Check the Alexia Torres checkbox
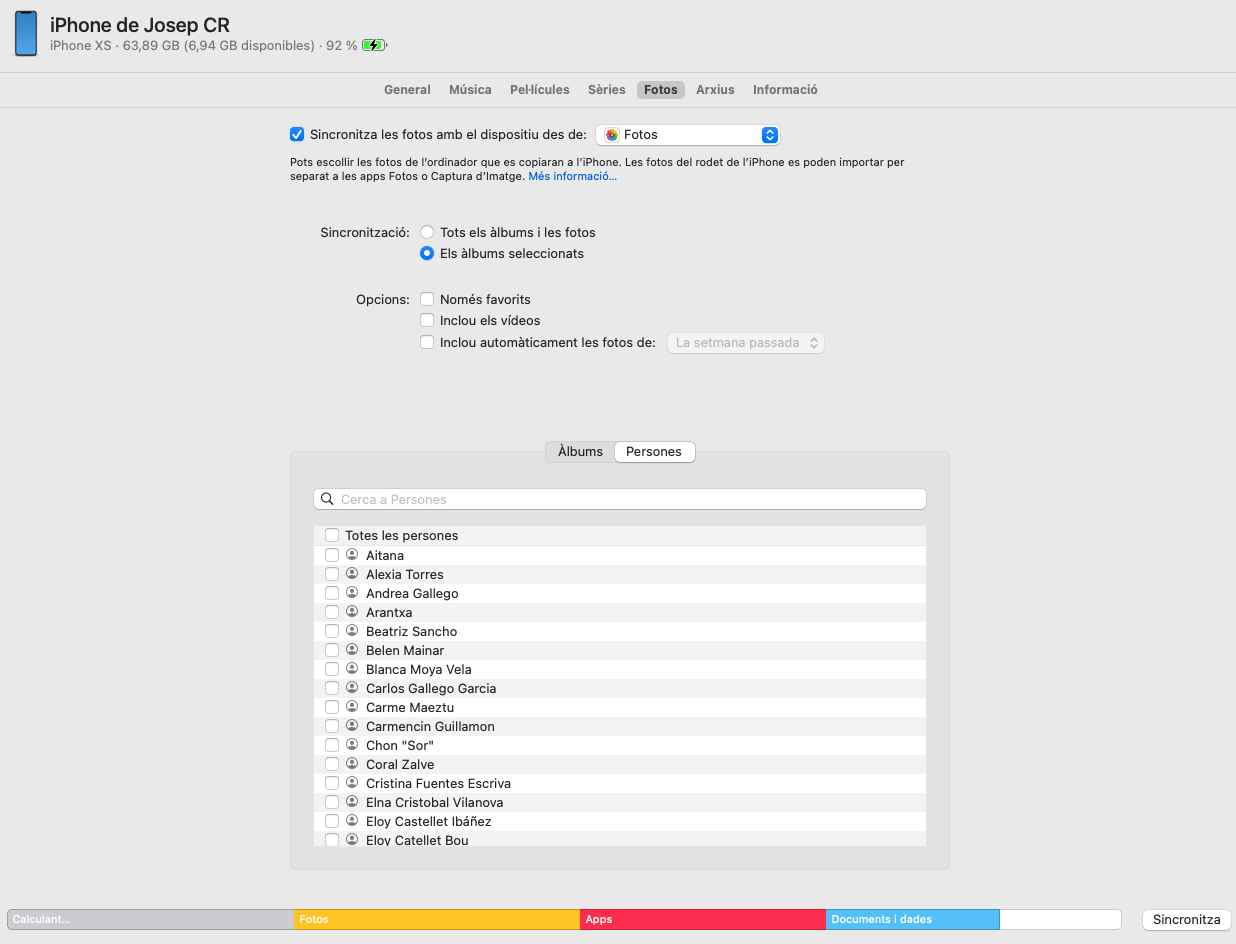Viewport: 1236px width, 944px height. 332,574
